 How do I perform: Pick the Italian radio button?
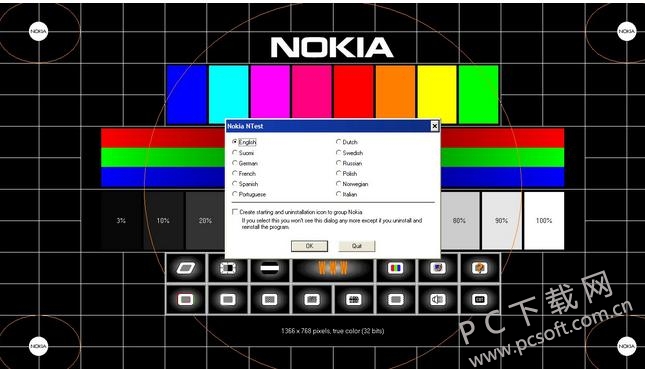pyautogui.click(x=339, y=194)
